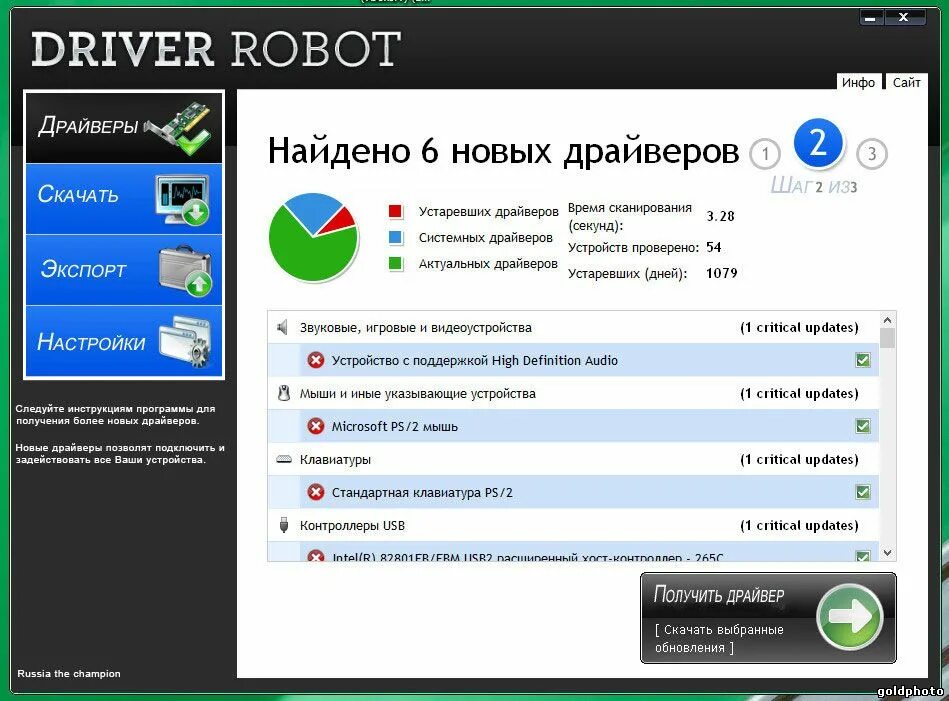Image resolution: width=949 pixels, height=701 pixels.
Task: Open the Экспорт section in sidebar
Action: (124, 270)
